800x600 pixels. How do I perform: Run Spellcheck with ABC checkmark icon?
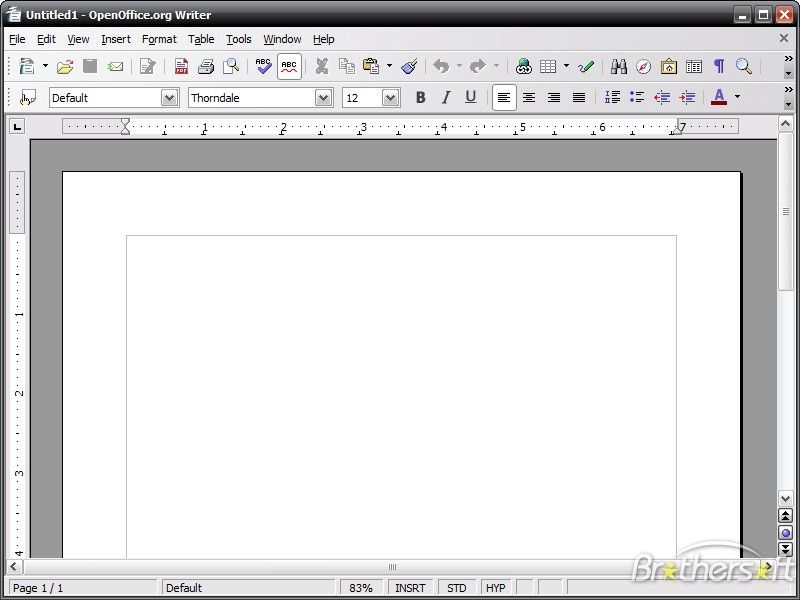[264, 66]
